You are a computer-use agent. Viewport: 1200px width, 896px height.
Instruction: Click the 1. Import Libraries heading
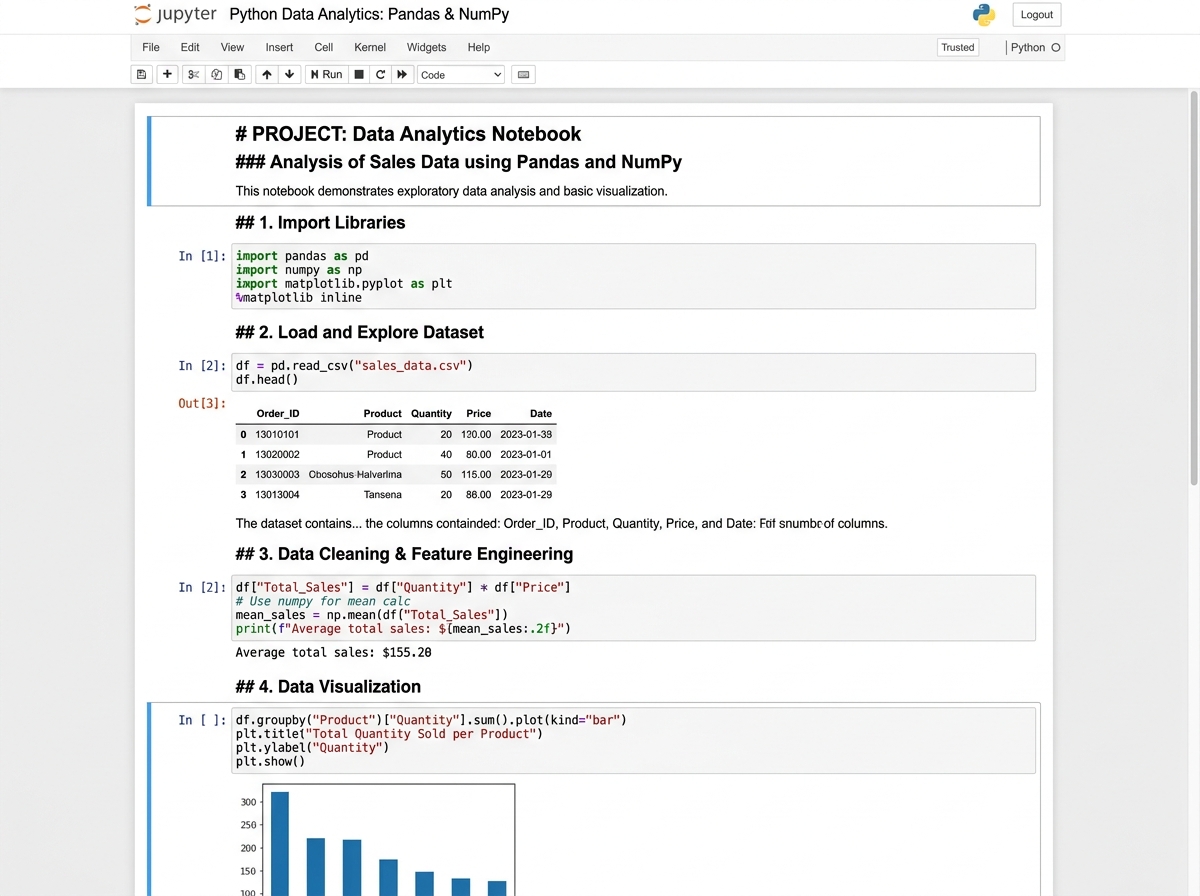coord(320,222)
